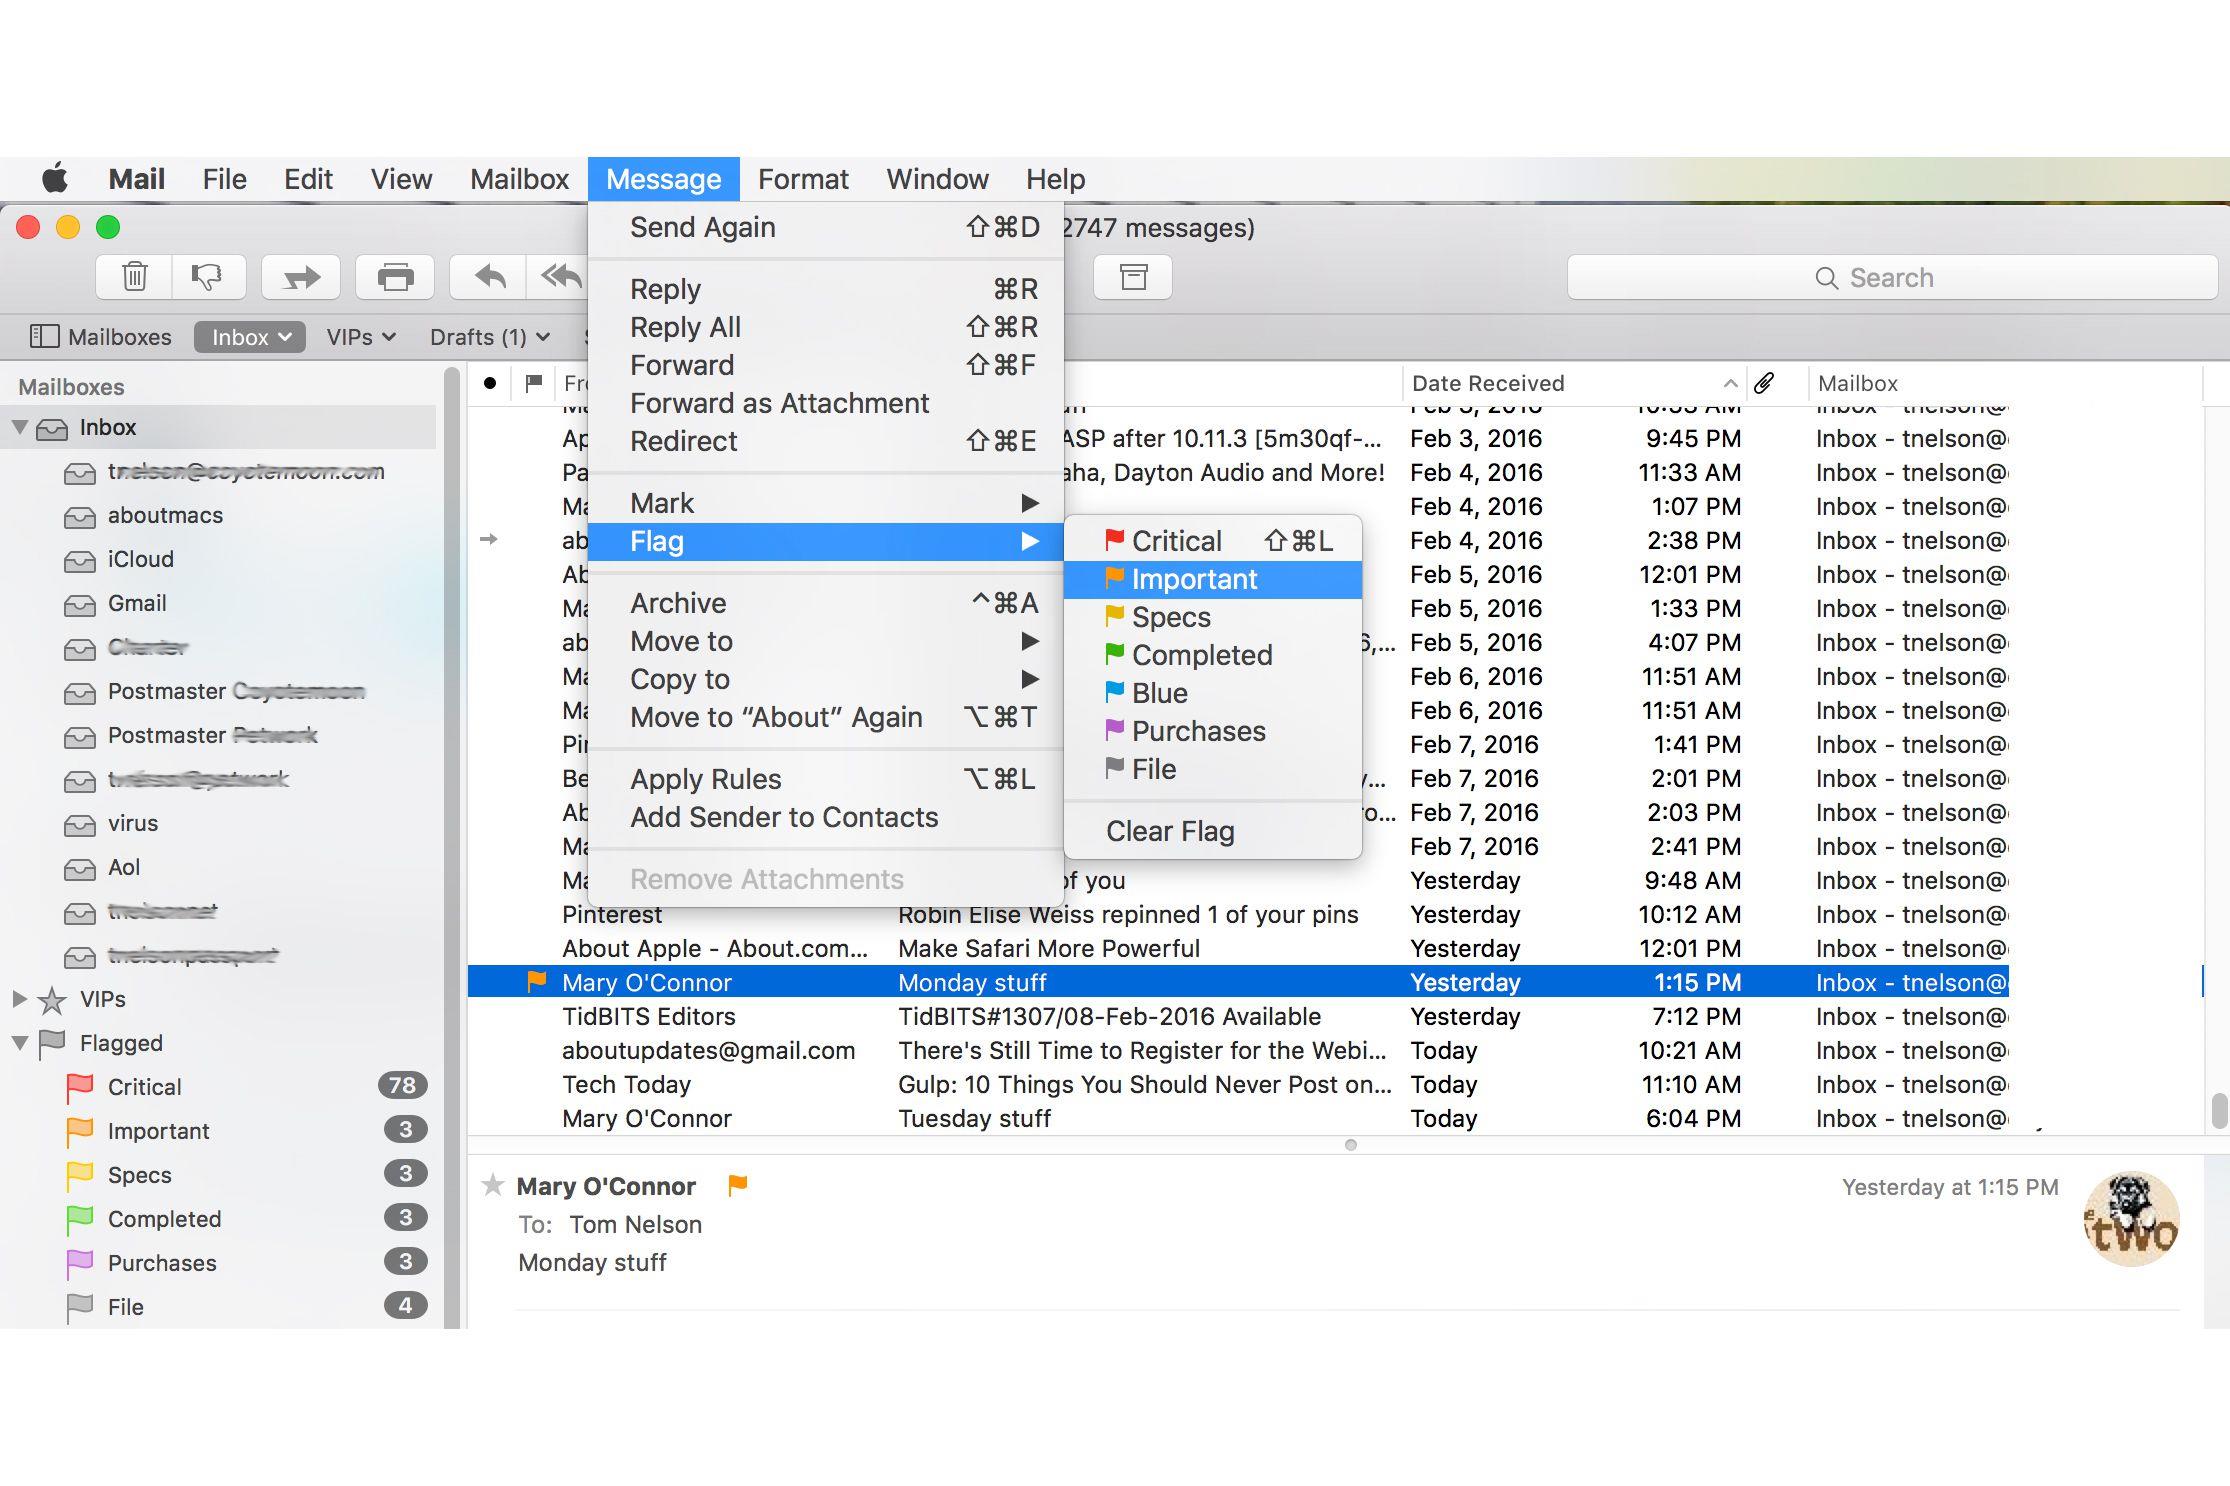Open the File menu
The width and height of the screenshot is (2230, 1486).
point(224,179)
